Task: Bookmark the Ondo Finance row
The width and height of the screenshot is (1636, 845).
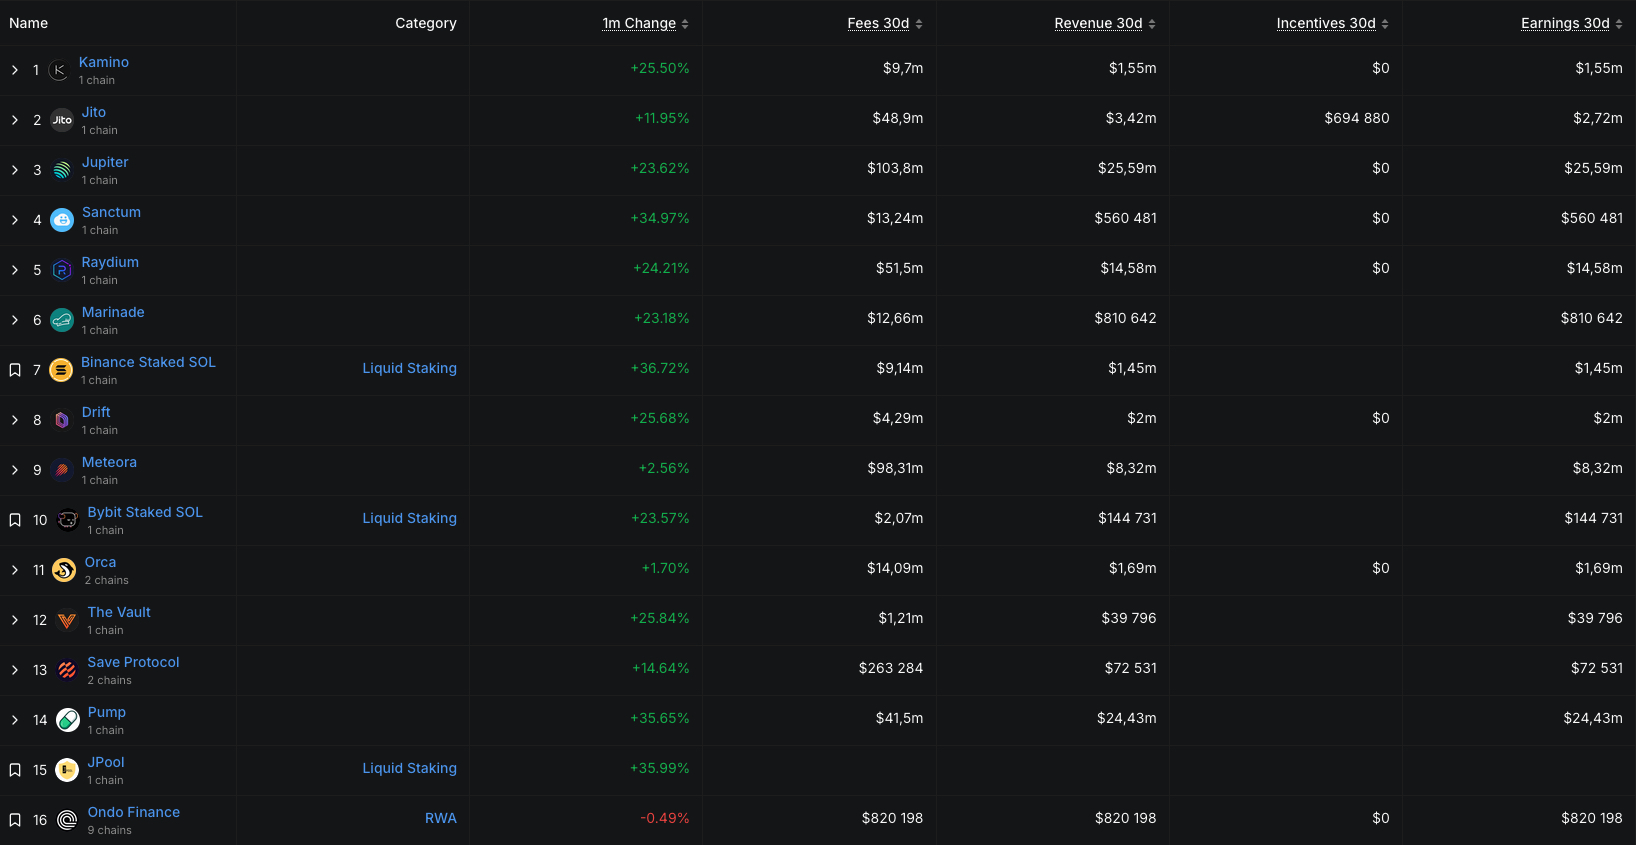Action: tap(15, 820)
